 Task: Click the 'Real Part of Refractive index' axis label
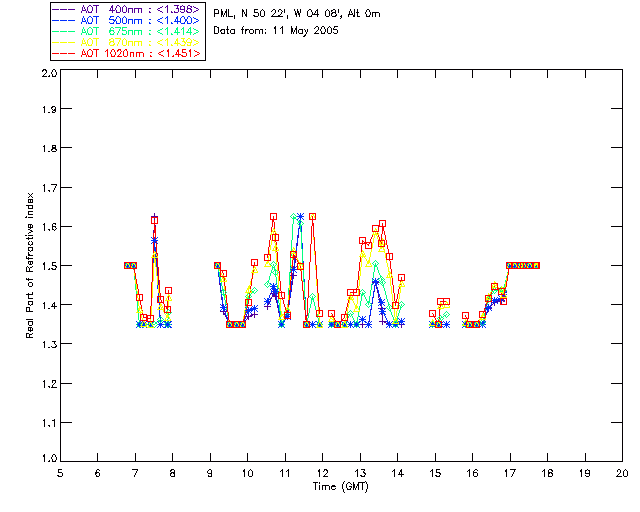click(30, 265)
